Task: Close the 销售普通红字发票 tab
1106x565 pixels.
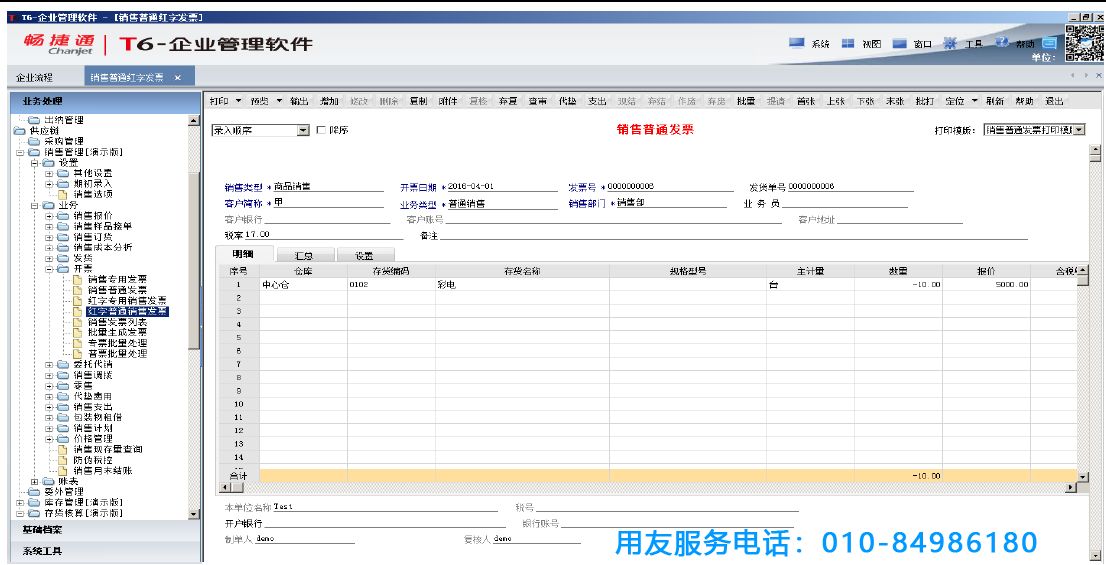Action: click(x=178, y=78)
